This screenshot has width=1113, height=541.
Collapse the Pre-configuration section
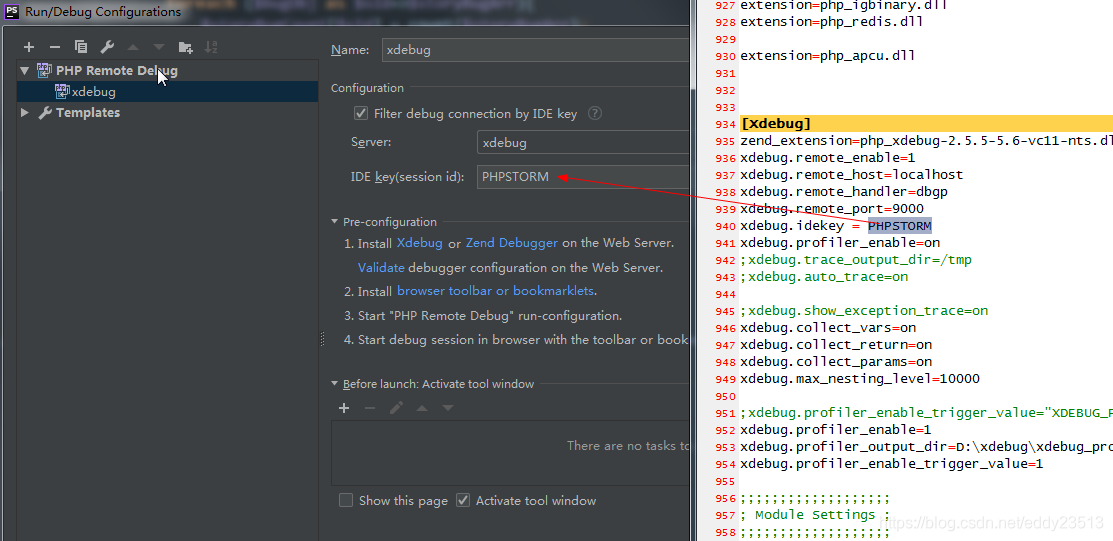click(x=335, y=222)
